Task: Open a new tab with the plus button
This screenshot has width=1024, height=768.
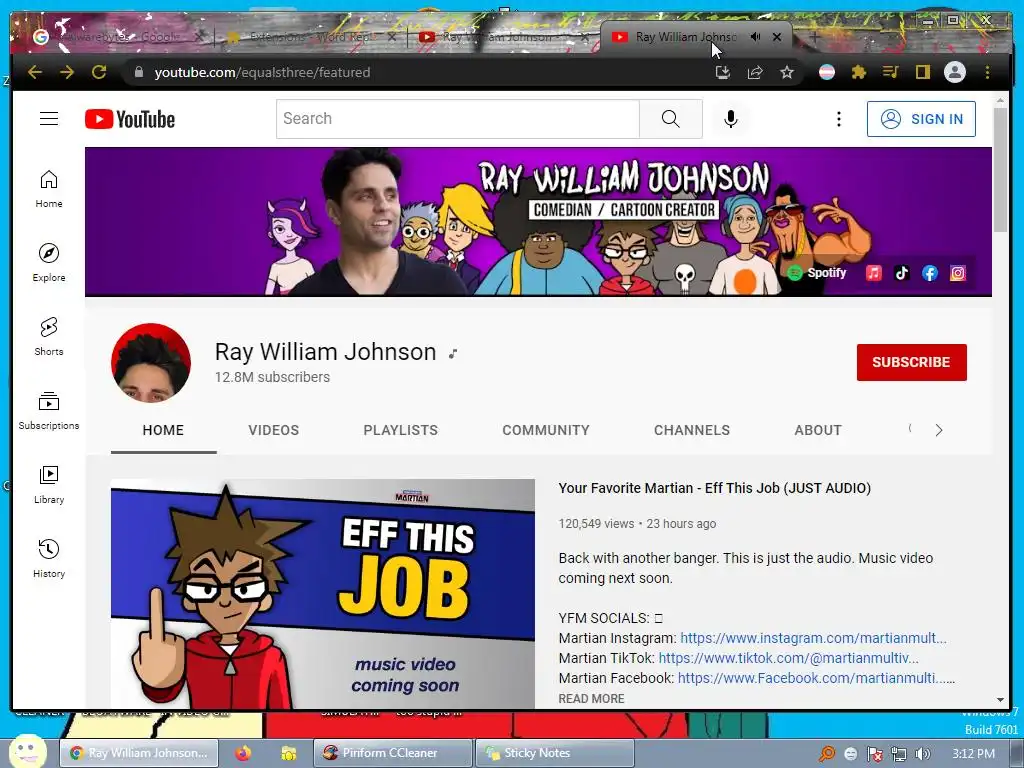Action: tap(815, 37)
